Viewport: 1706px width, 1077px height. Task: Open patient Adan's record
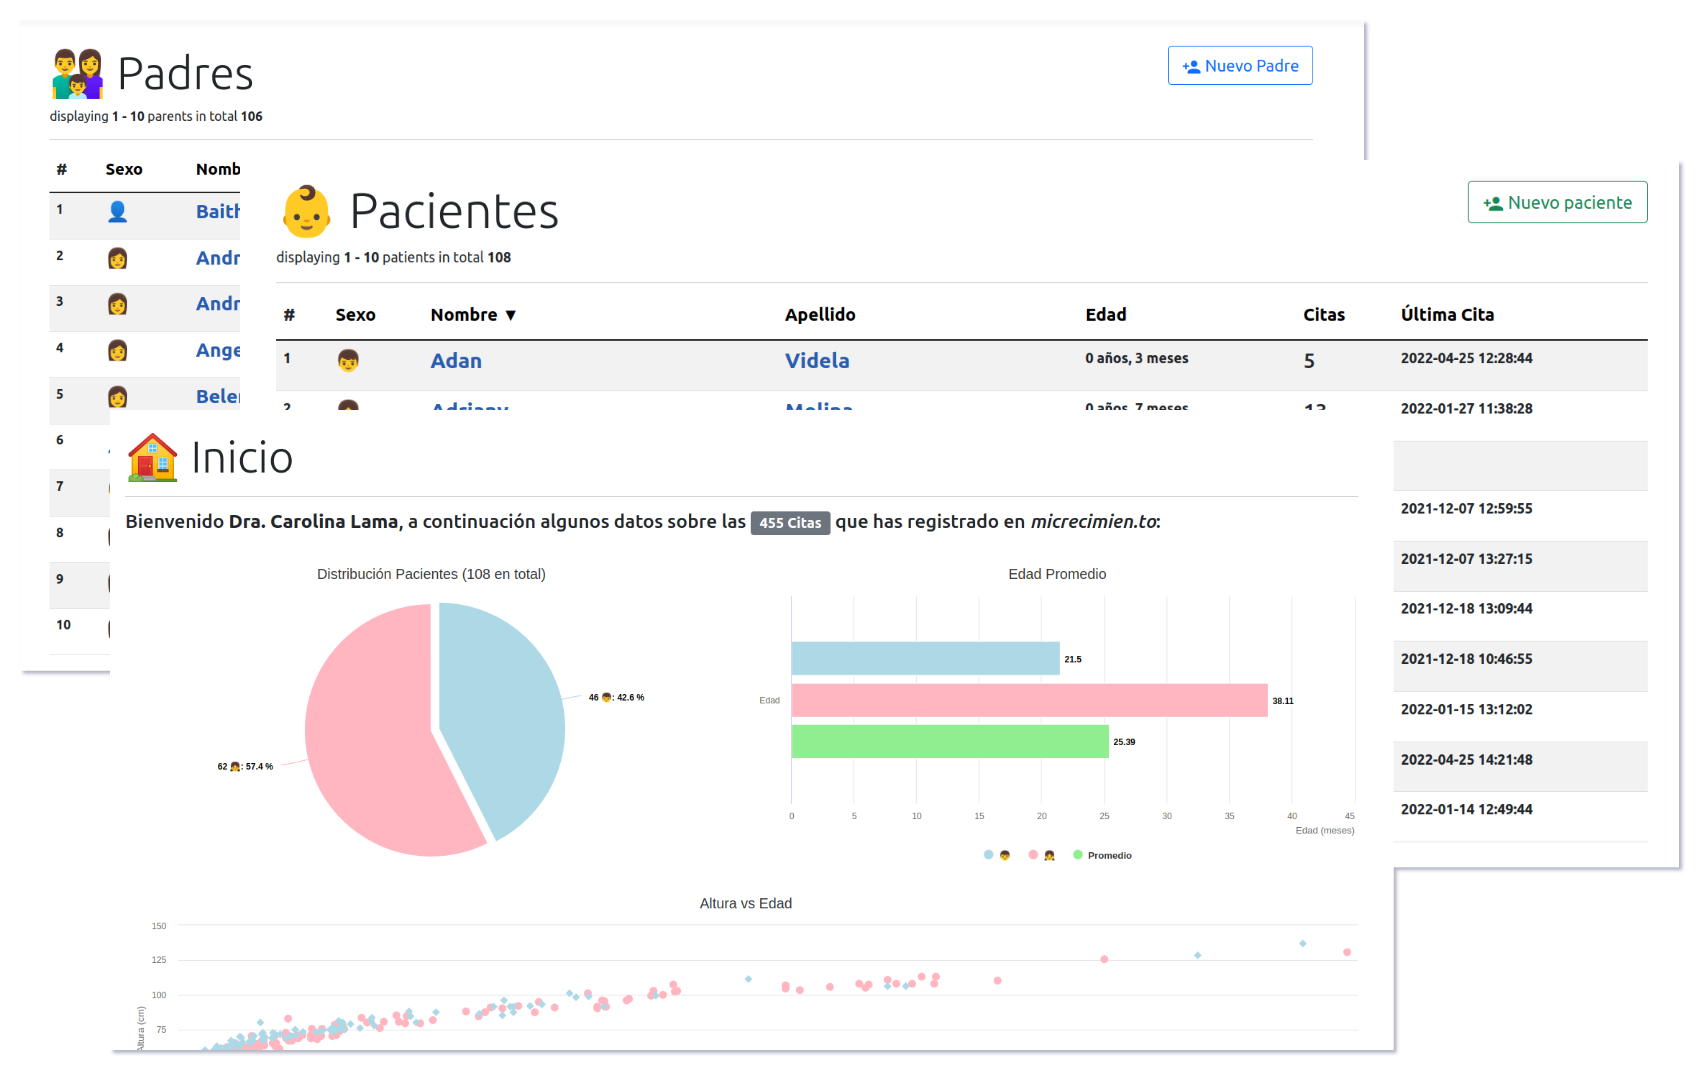[x=455, y=360]
